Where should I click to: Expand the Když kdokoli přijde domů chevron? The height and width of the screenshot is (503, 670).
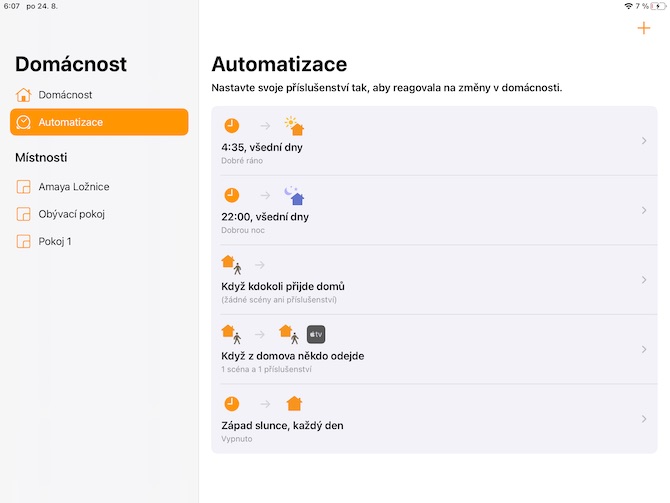[644, 280]
